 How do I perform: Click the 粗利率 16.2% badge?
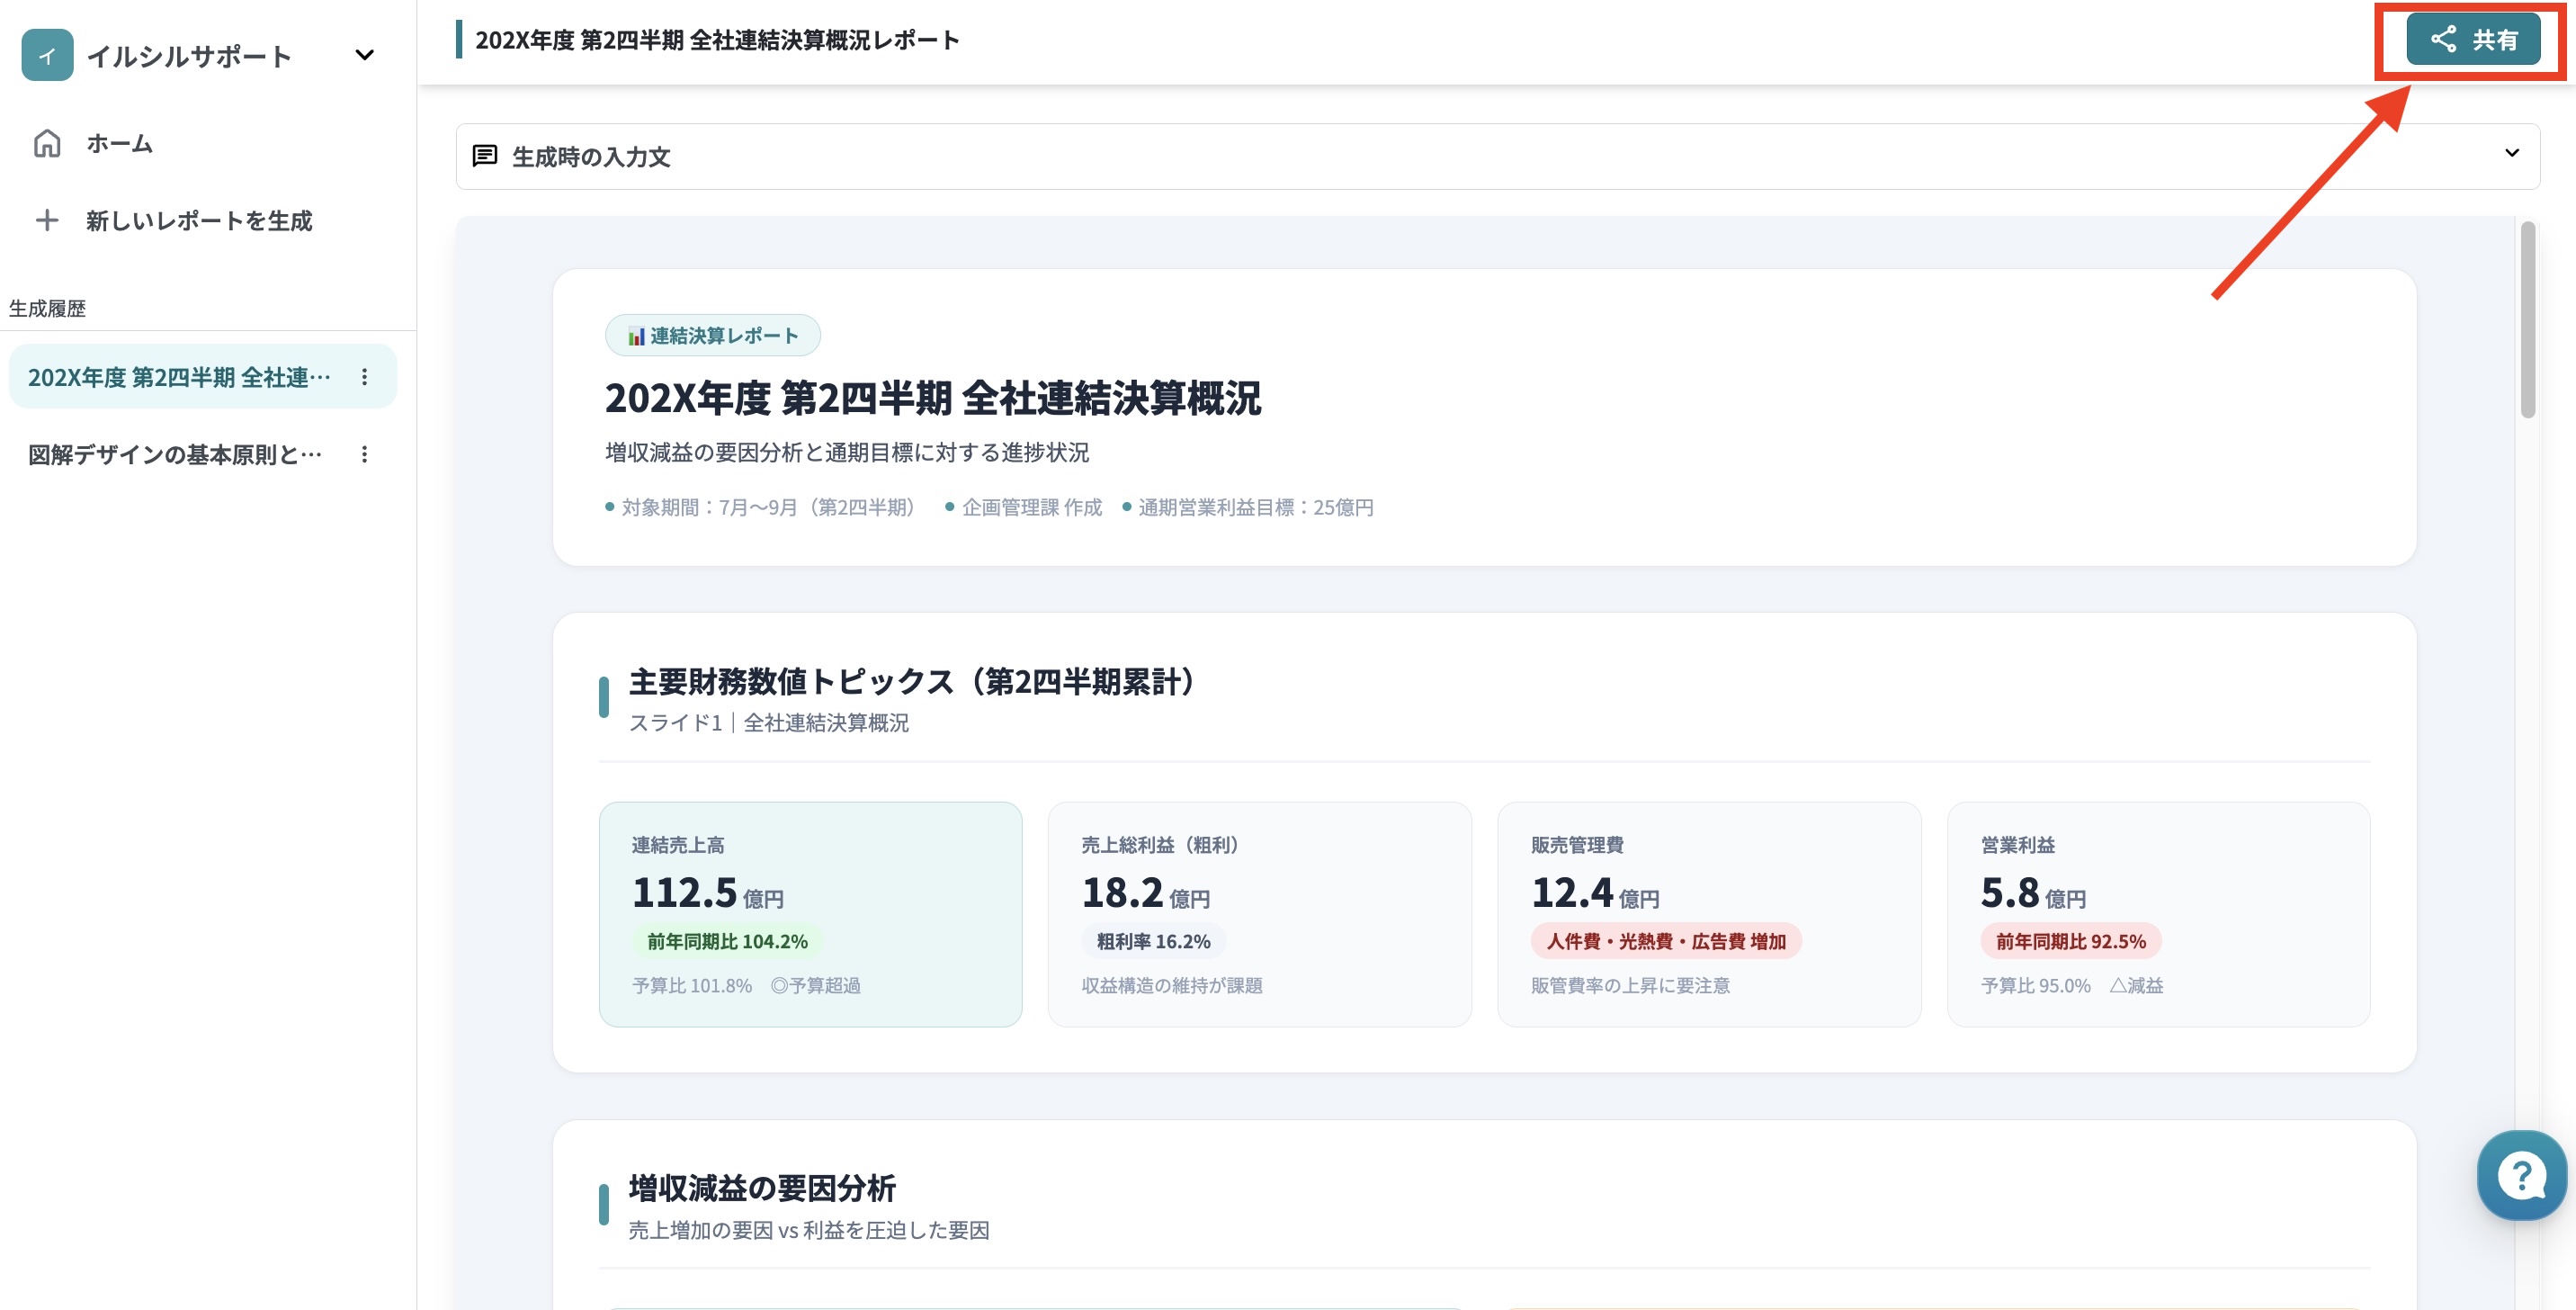click(x=1153, y=941)
